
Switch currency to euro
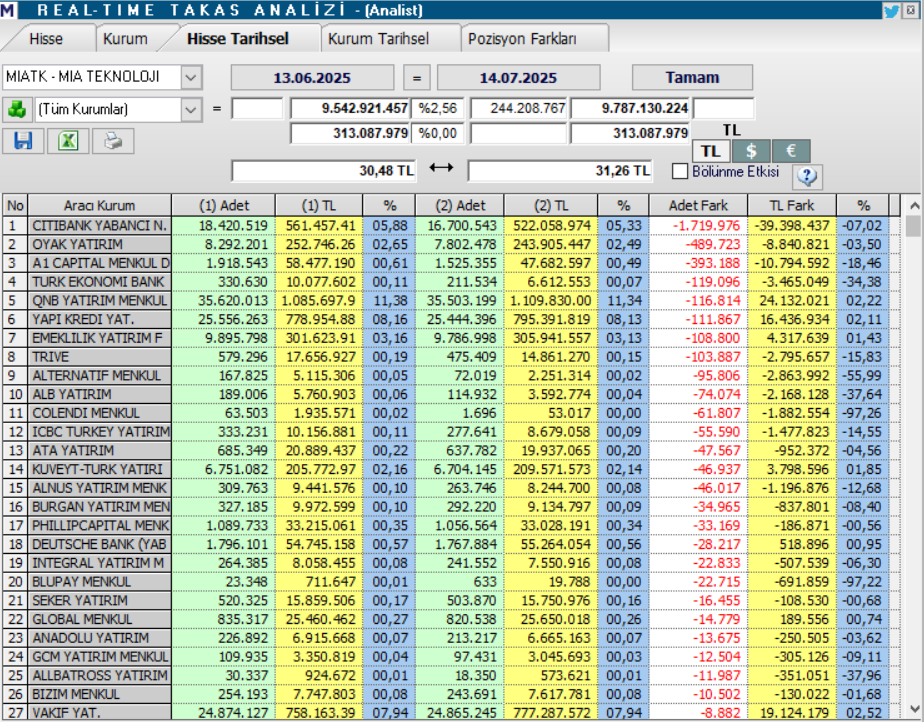[791, 151]
